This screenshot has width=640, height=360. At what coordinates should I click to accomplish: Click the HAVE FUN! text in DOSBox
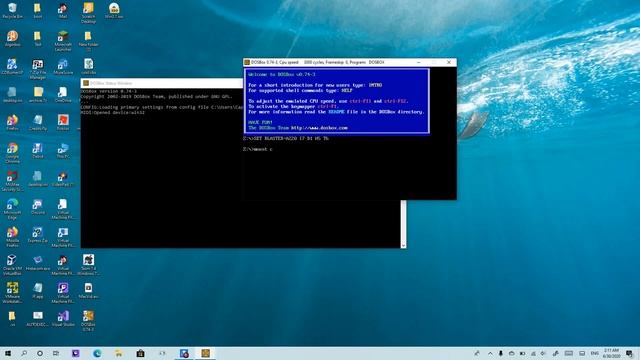[x=260, y=122]
